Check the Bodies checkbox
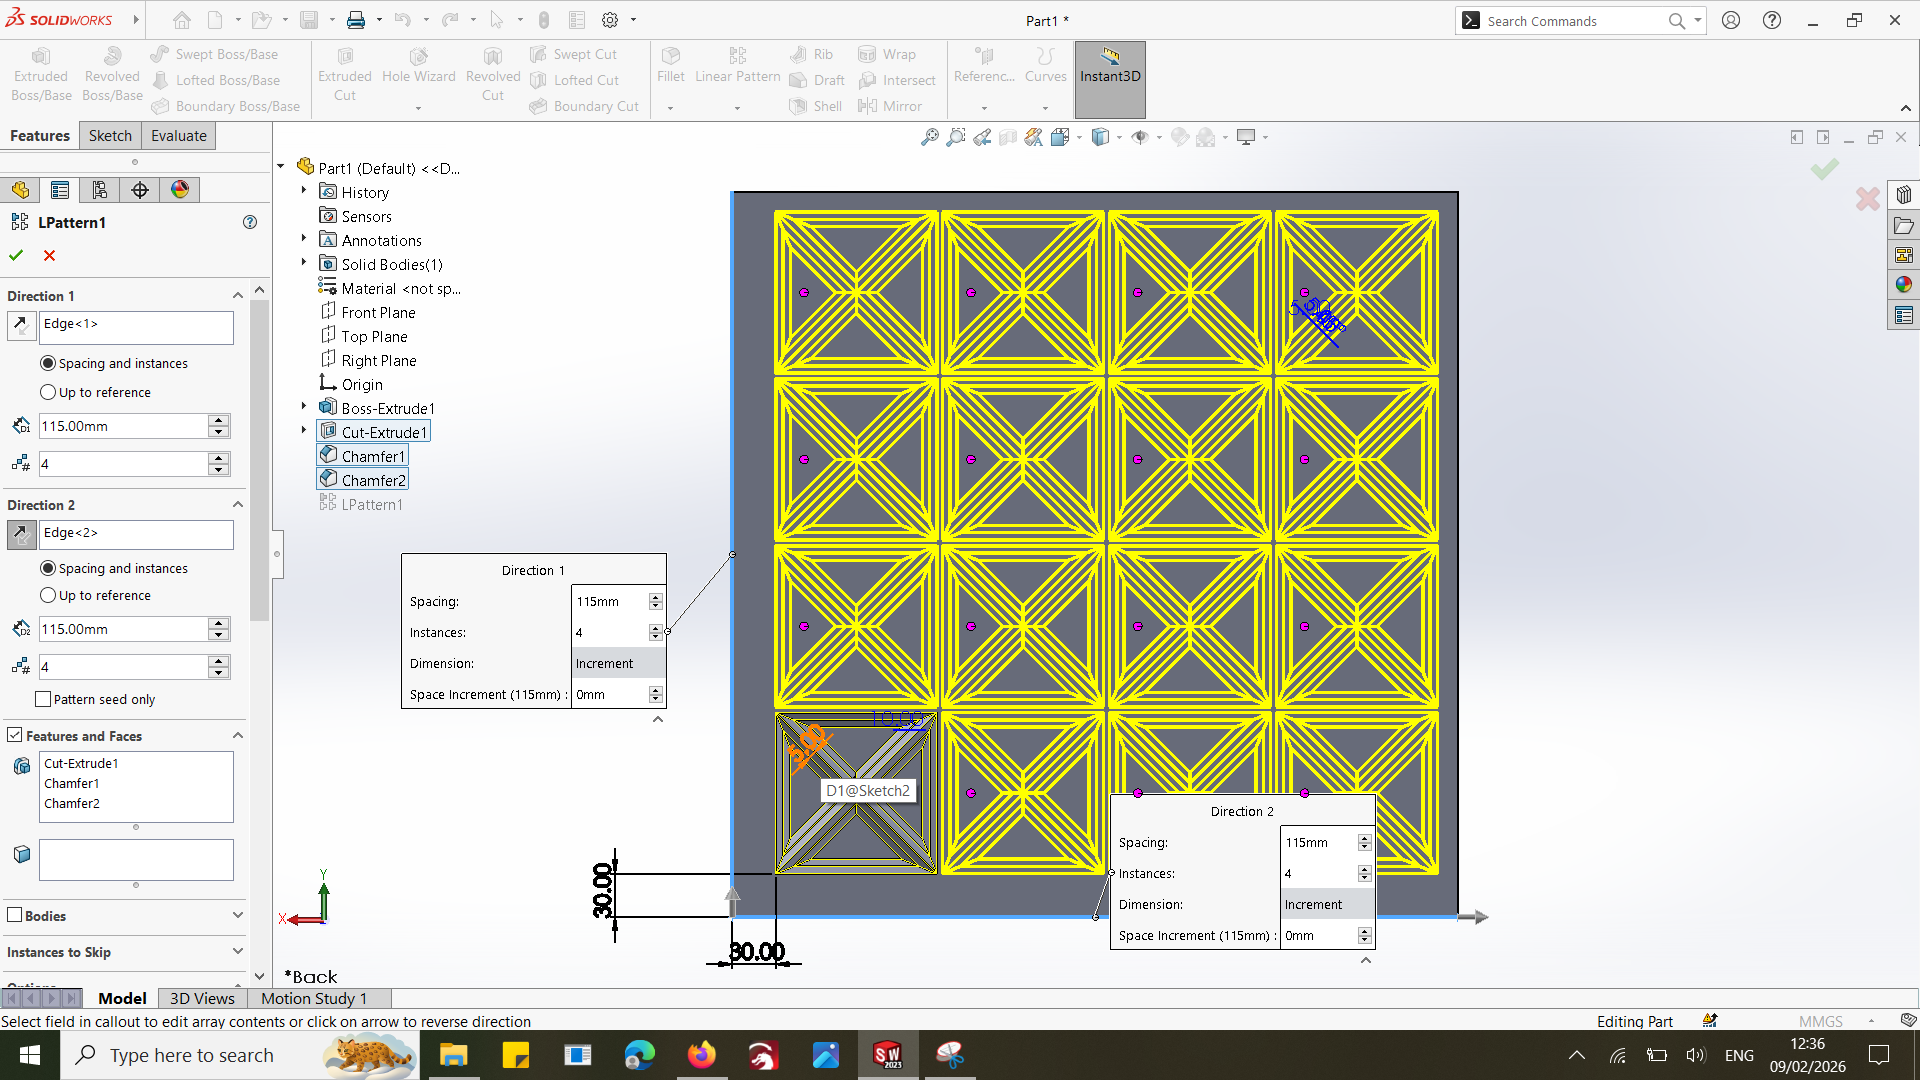The height and width of the screenshot is (1080, 1920). tap(15, 915)
